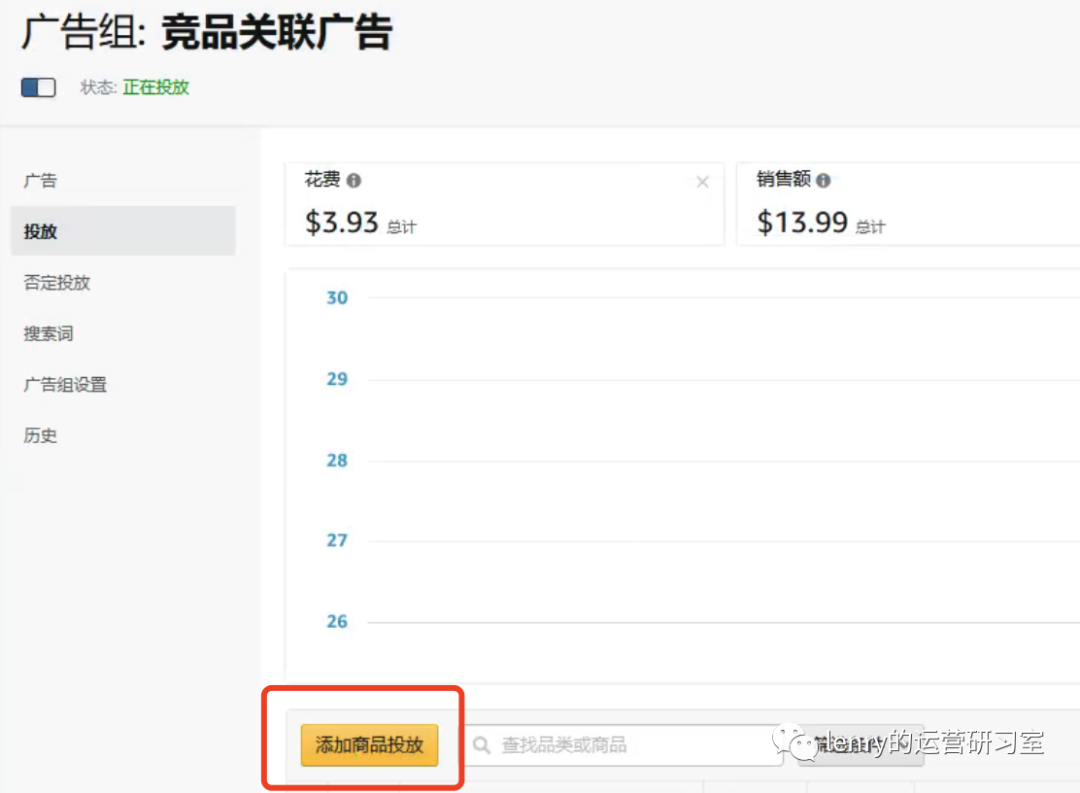Click the chart axis label 26
Image resolution: width=1080 pixels, height=793 pixels.
[337, 621]
